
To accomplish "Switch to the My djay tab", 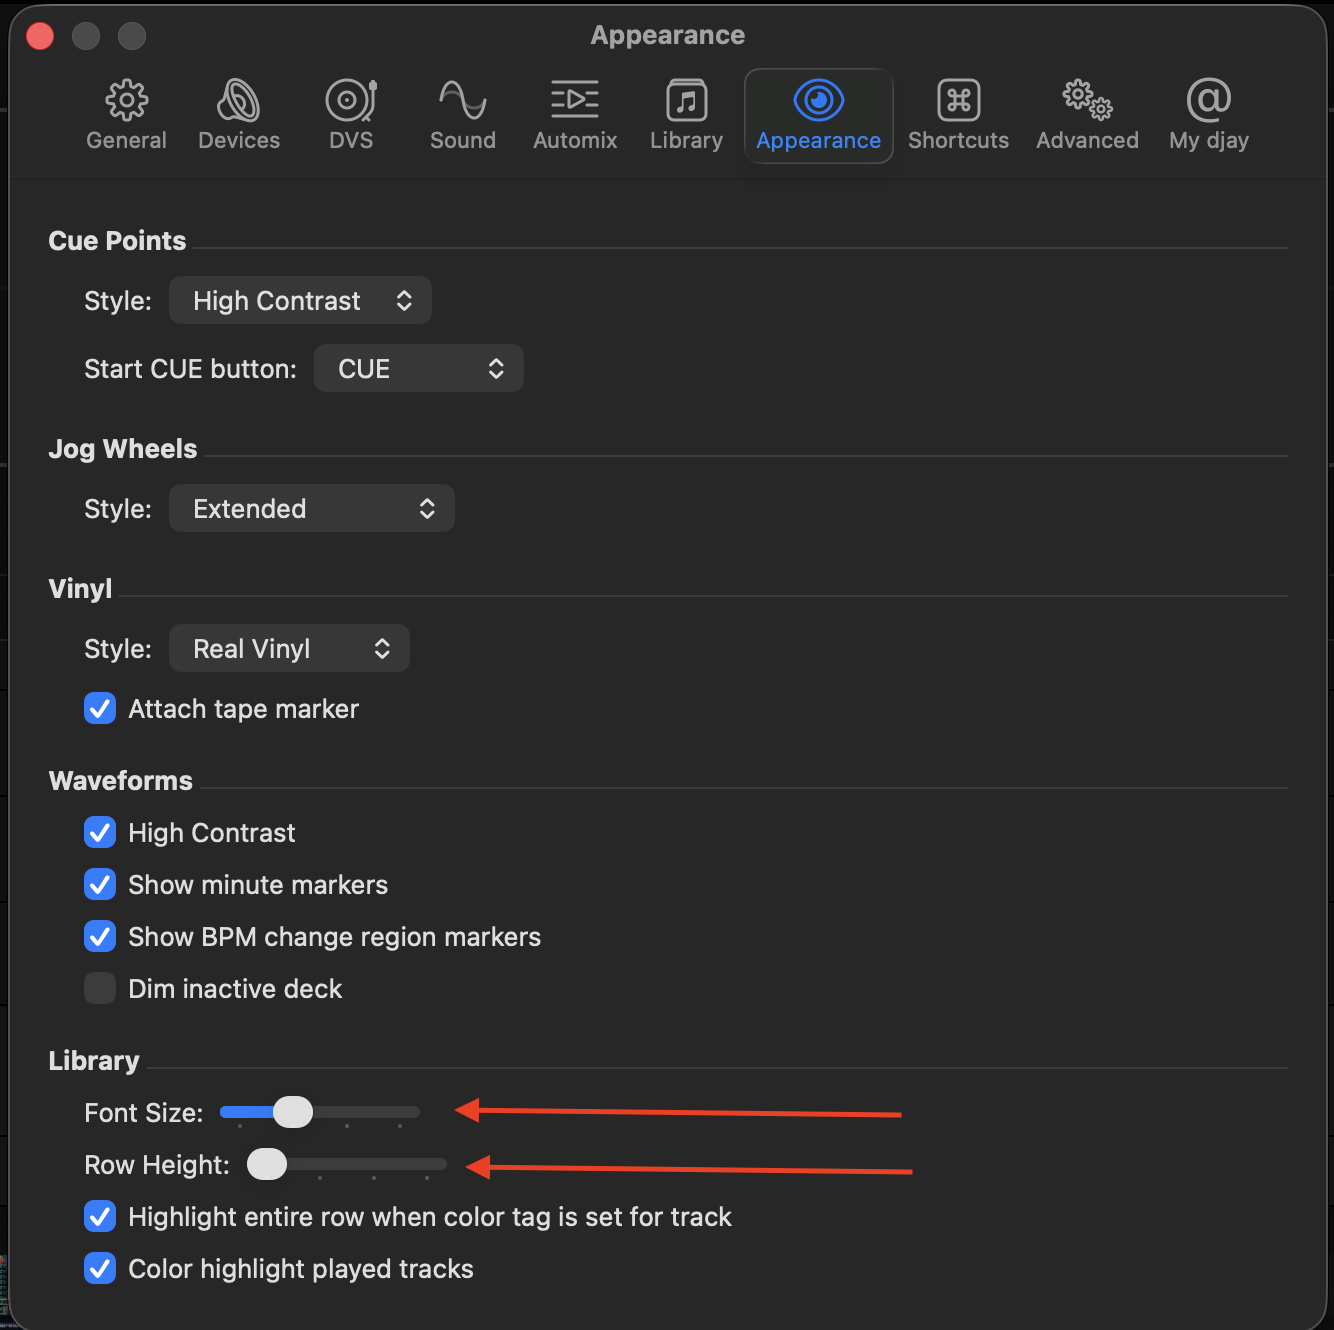I will 1208,115.
